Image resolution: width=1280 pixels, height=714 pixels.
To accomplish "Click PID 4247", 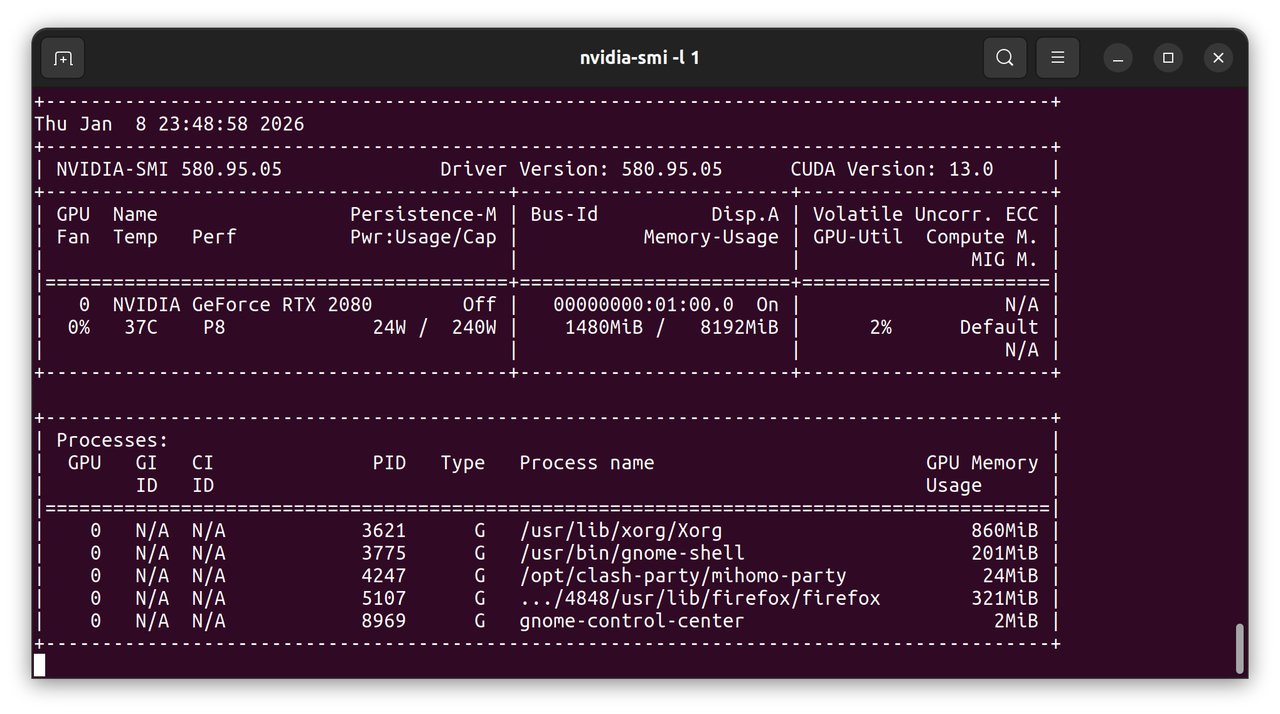I will click(384, 576).
